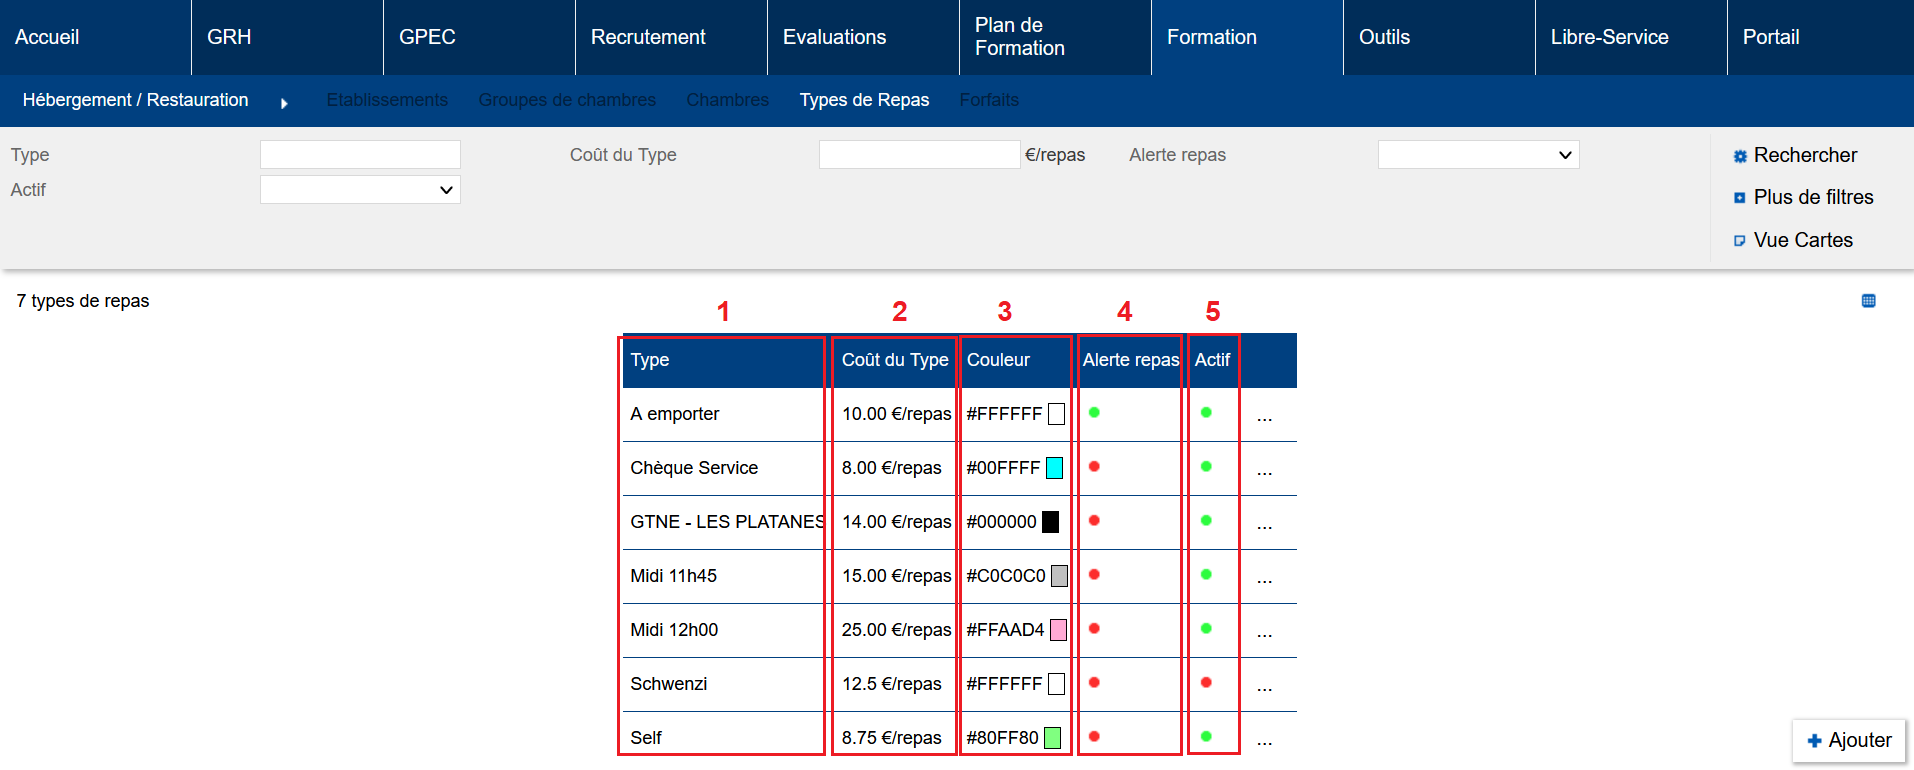Click the Etablissements link

click(387, 100)
